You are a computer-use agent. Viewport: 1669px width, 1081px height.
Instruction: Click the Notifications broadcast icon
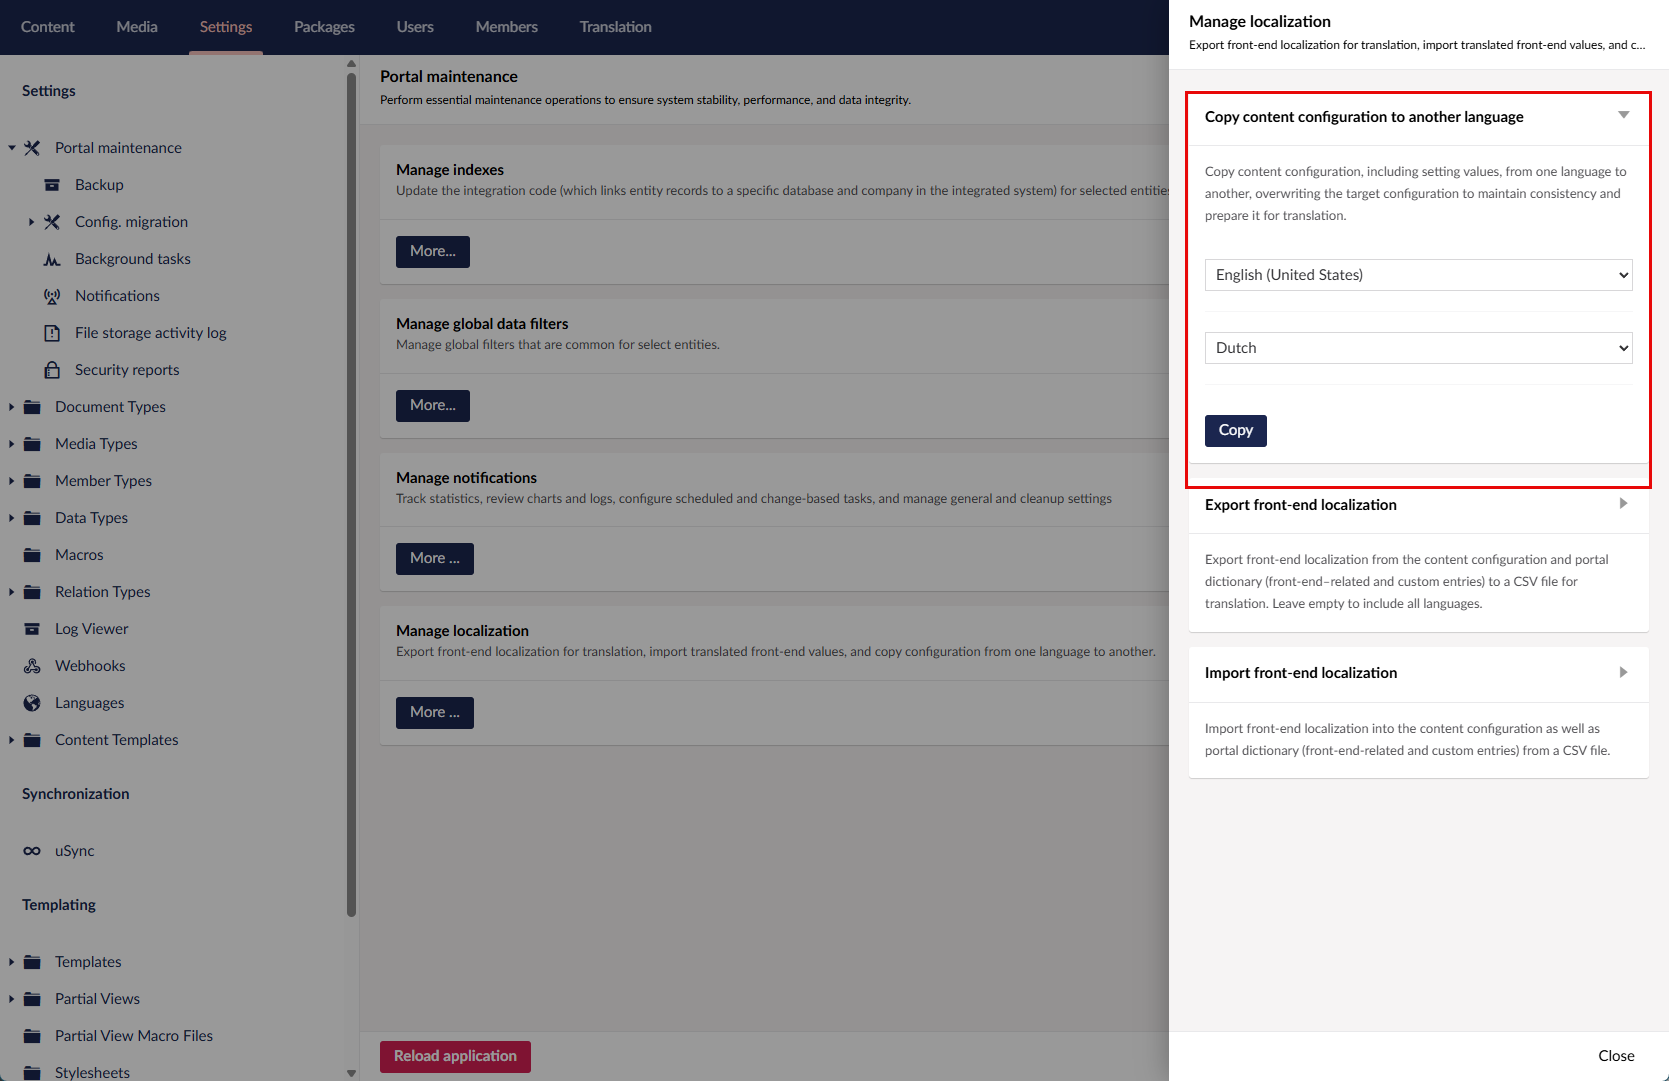(x=52, y=296)
